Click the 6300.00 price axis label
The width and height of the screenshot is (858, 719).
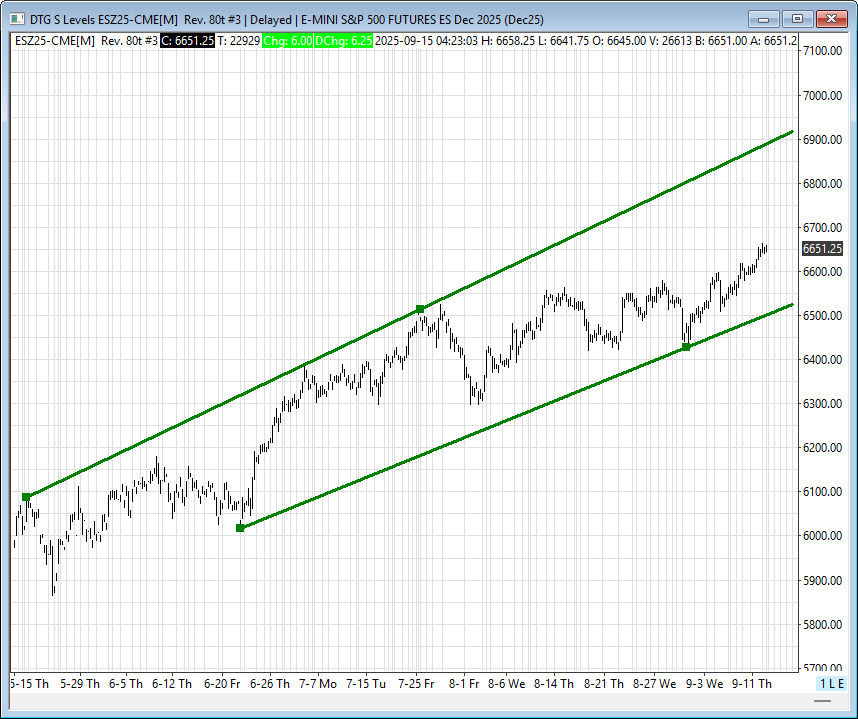822,404
